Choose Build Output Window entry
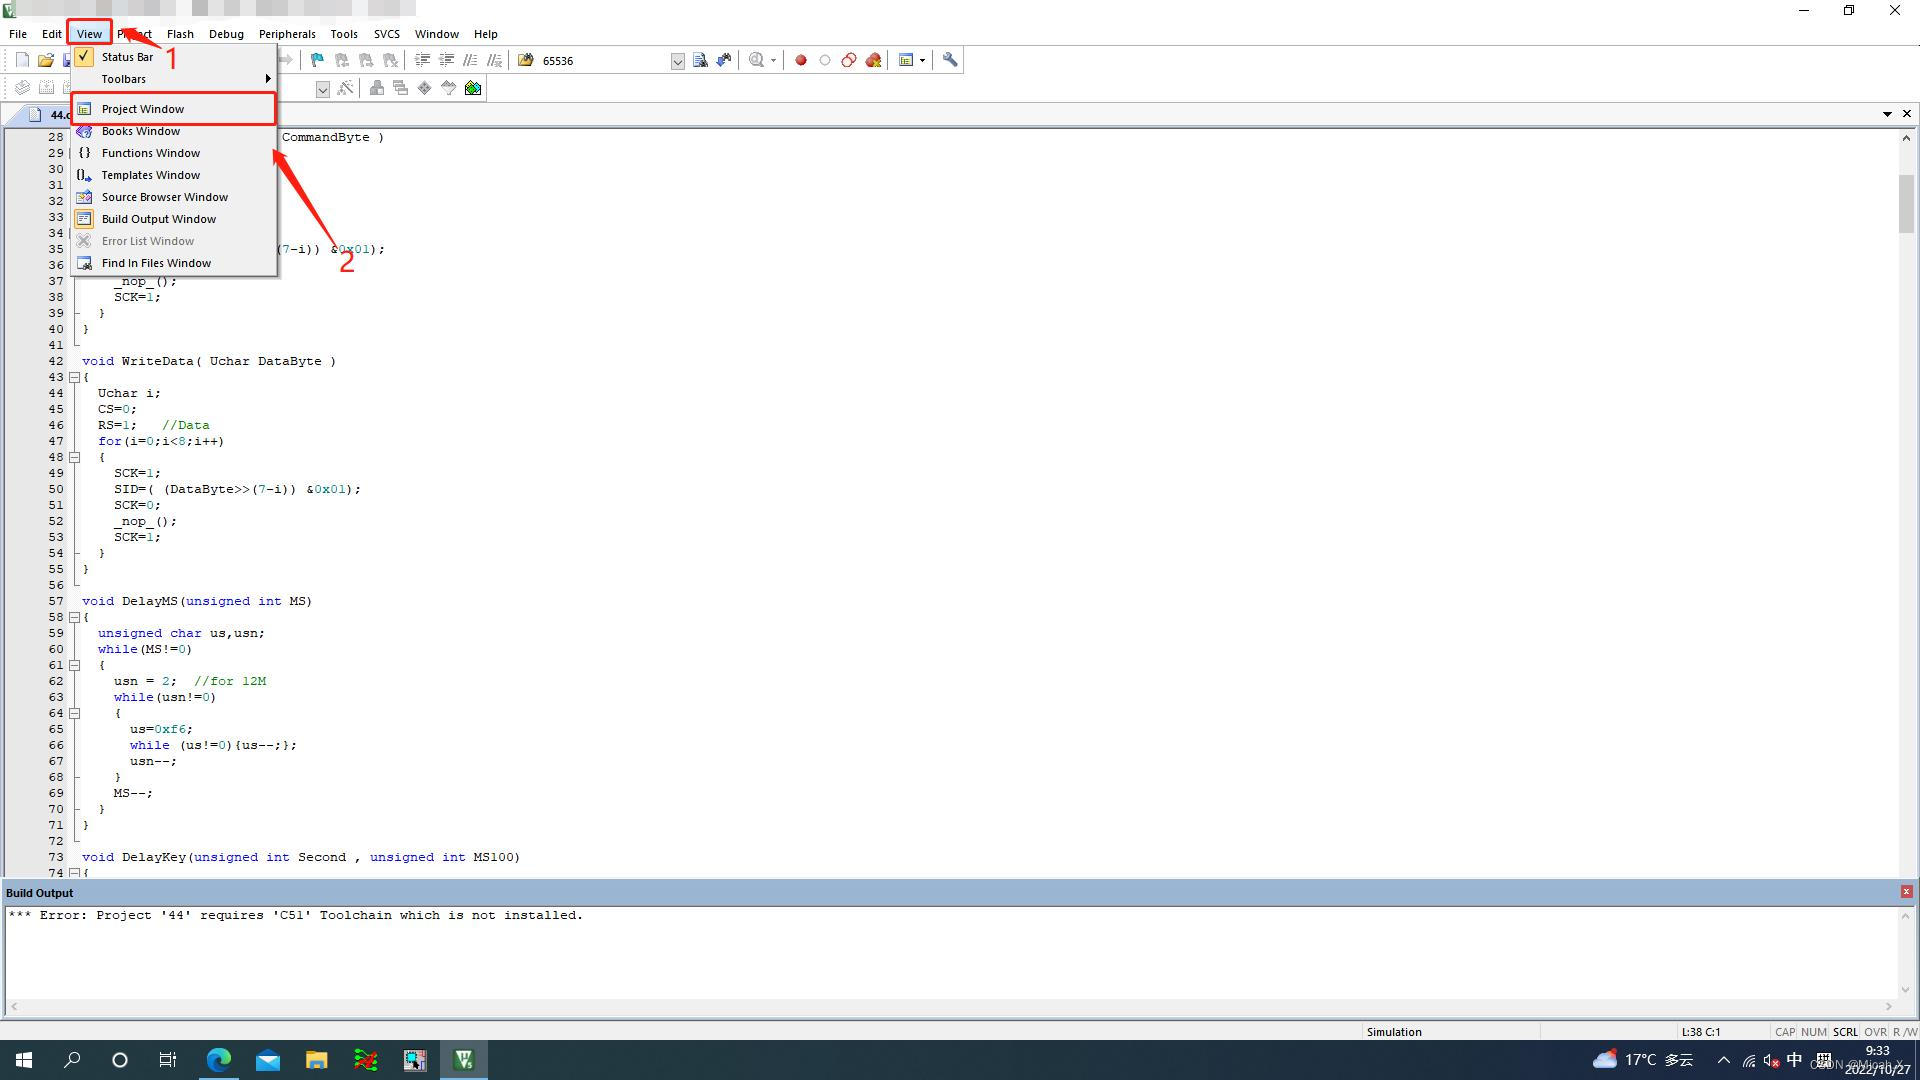The height and width of the screenshot is (1080, 1920). point(158,219)
